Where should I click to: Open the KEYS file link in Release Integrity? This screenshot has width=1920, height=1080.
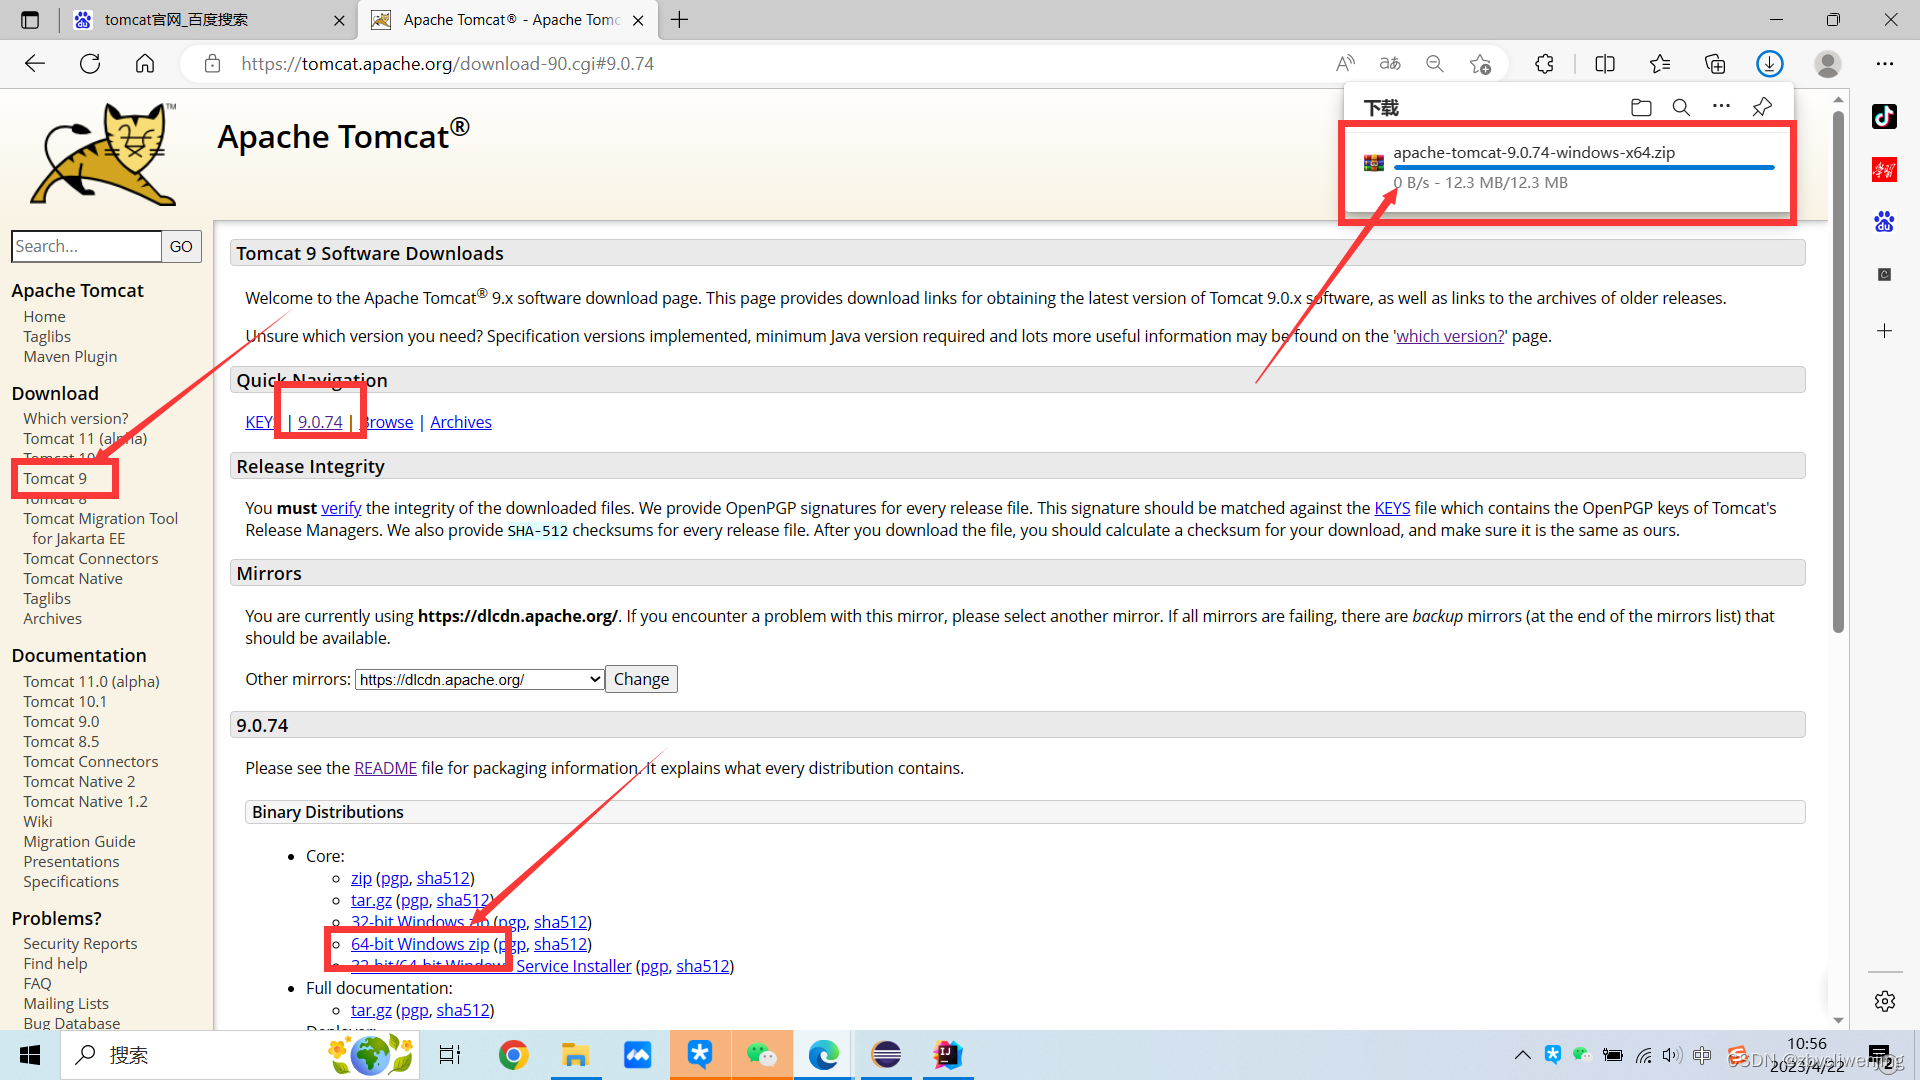pyautogui.click(x=1392, y=508)
